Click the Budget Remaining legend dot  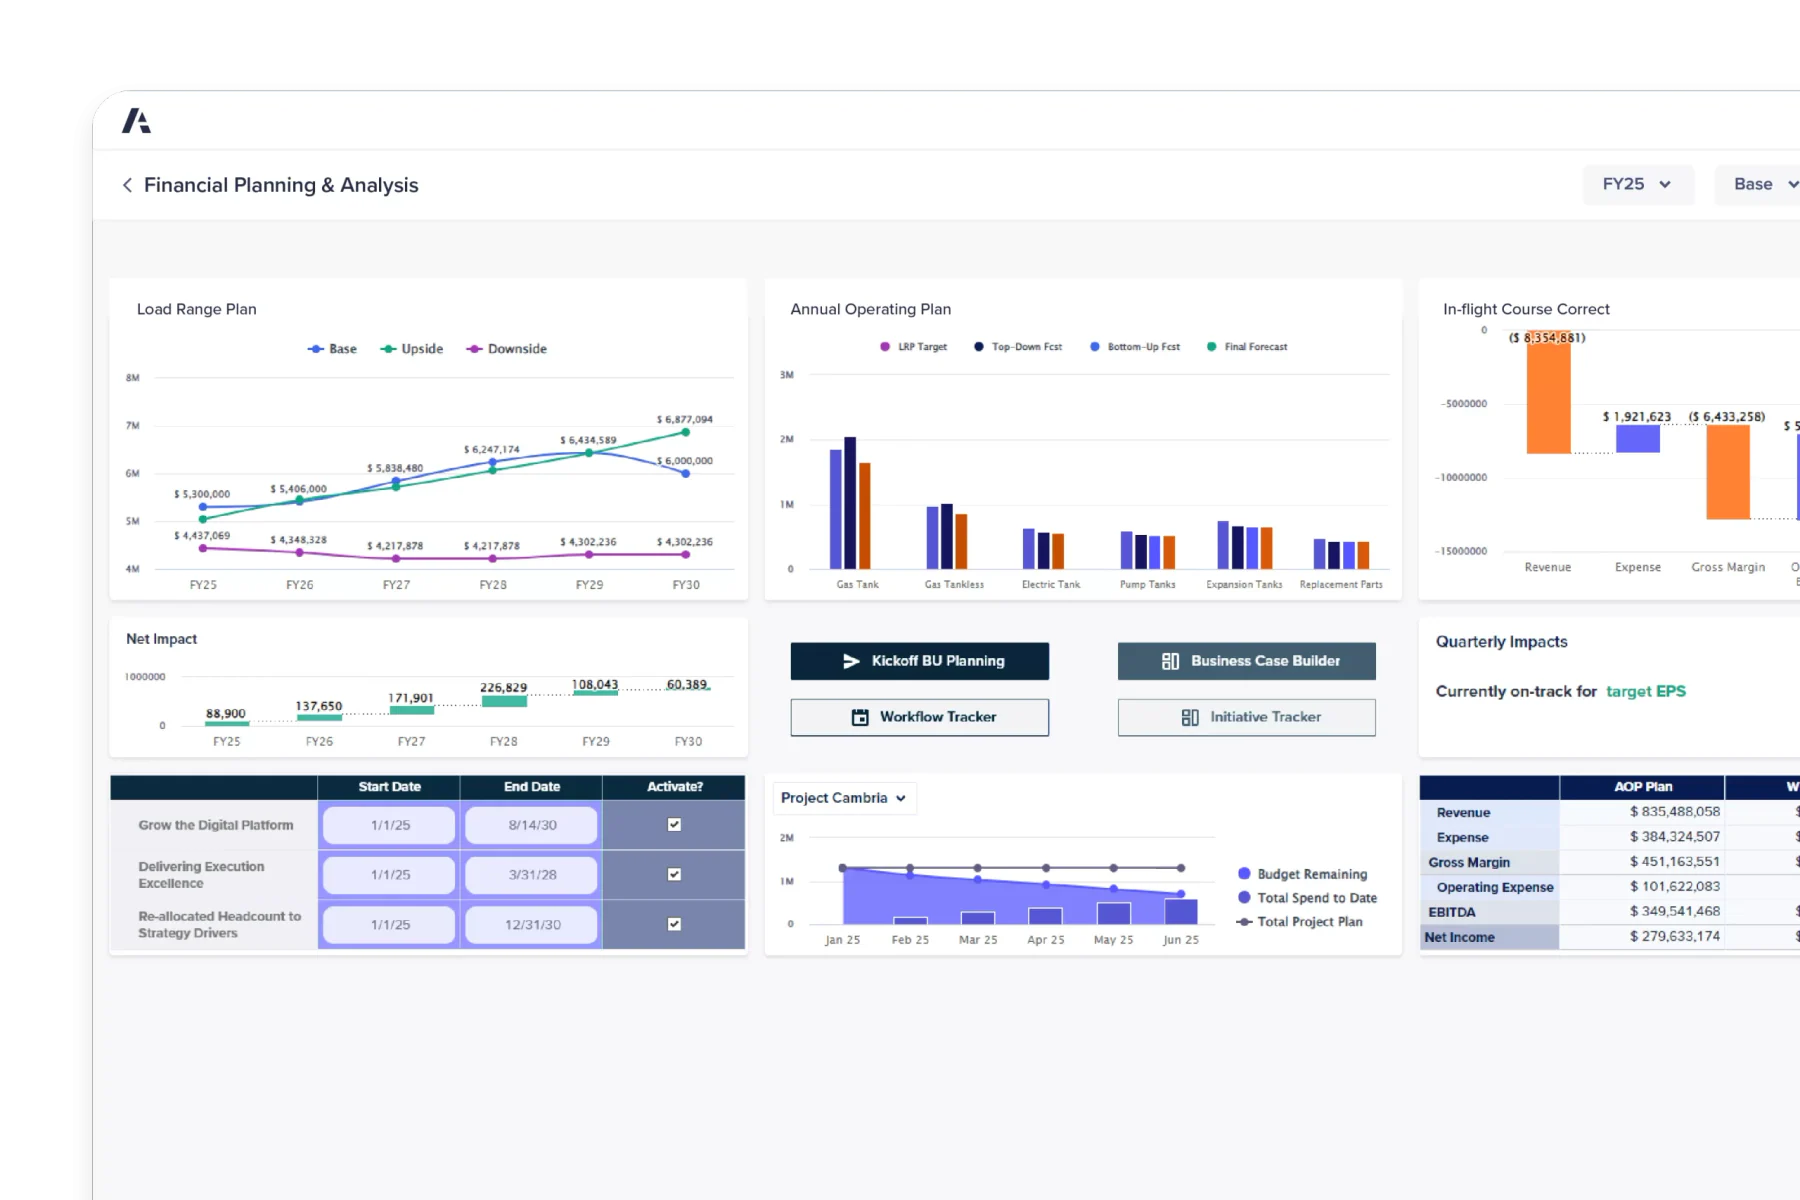tap(1244, 874)
